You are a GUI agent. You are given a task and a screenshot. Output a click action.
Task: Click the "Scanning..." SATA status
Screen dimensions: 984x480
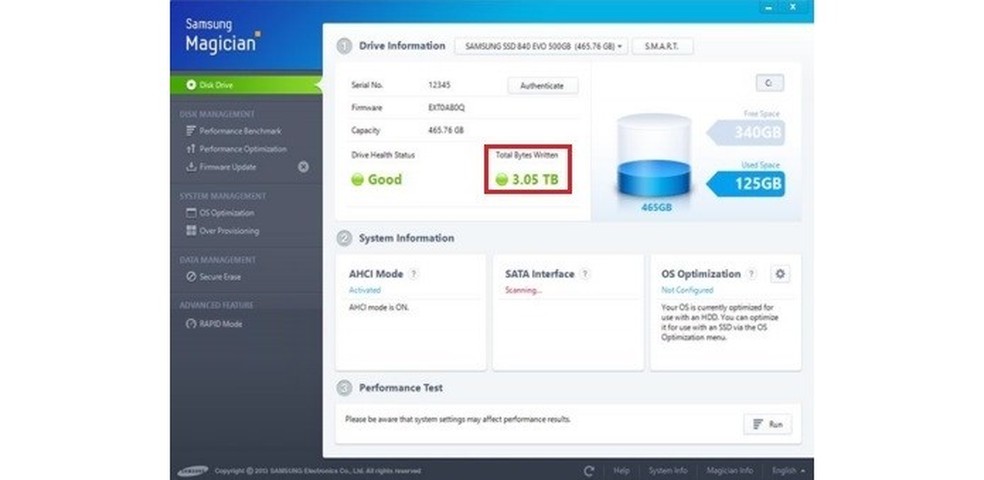click(523, 291)
